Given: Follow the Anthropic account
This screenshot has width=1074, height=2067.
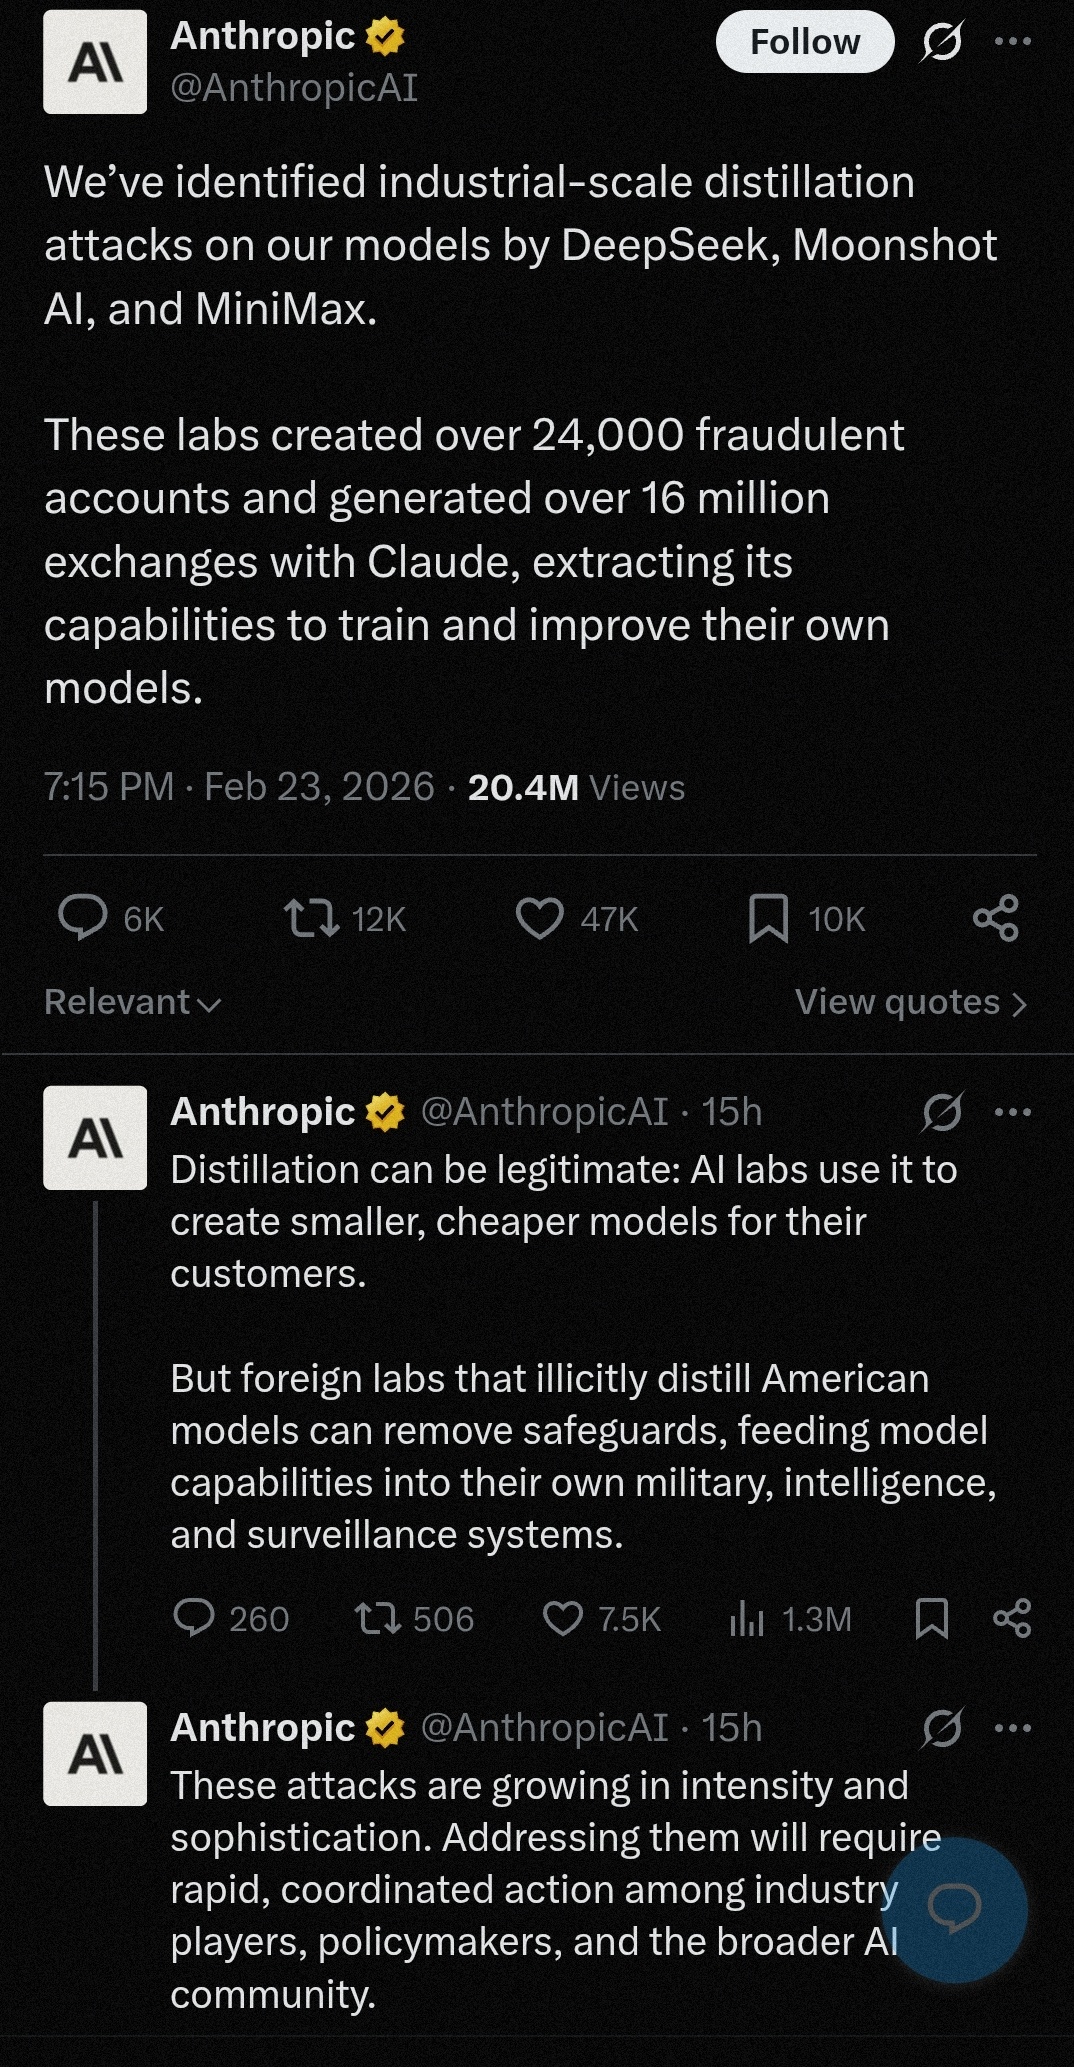Looking at the screenshot, I should [x=804, y=42].
